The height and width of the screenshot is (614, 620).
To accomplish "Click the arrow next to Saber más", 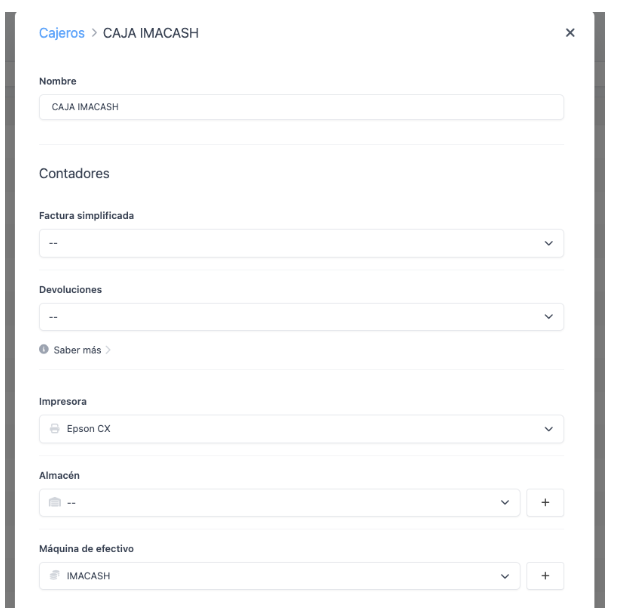I will [x=109, y=351].
